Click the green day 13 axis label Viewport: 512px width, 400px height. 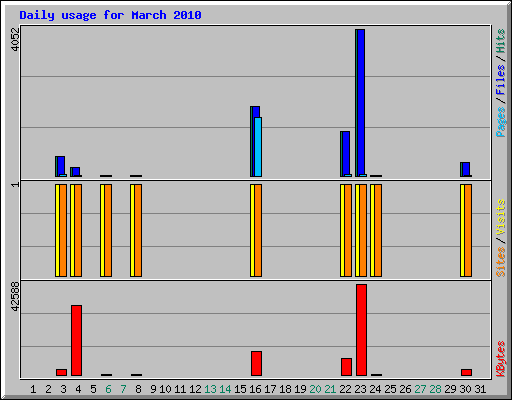tap(210, 389)
